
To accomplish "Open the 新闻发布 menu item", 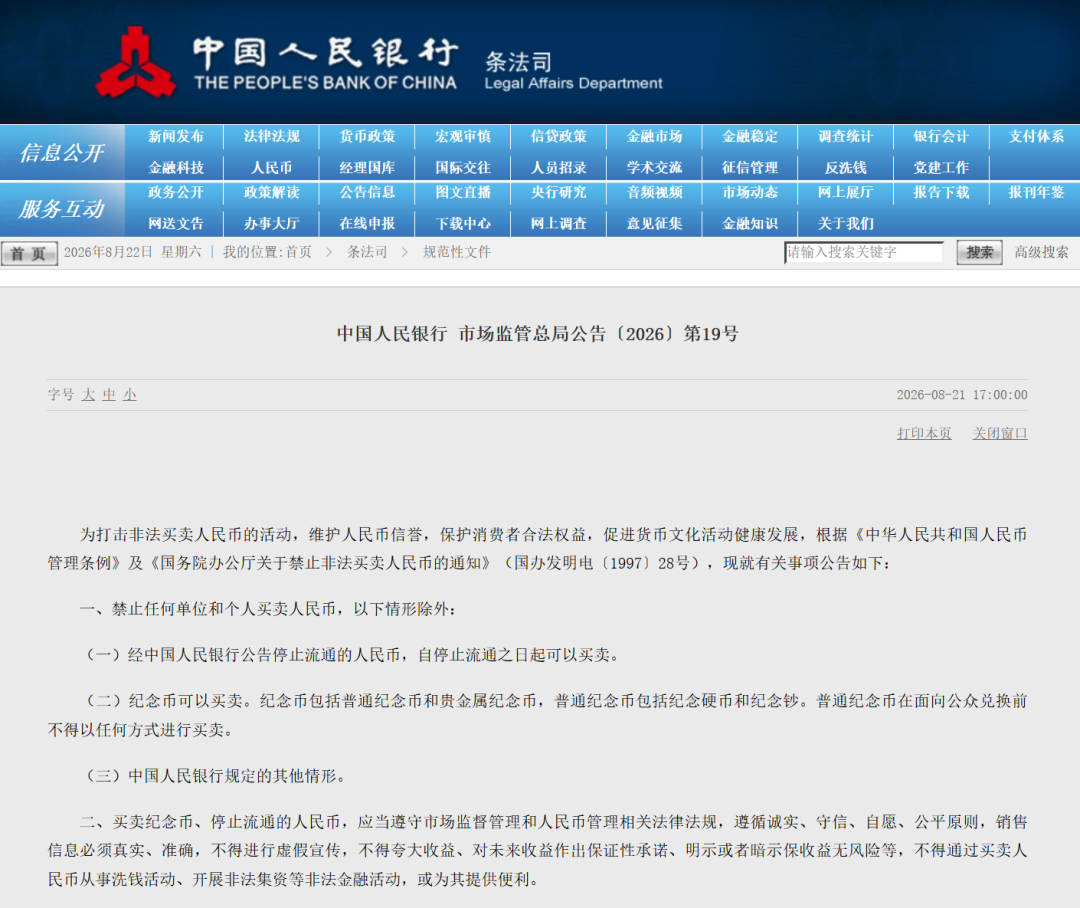I will 176,136.
